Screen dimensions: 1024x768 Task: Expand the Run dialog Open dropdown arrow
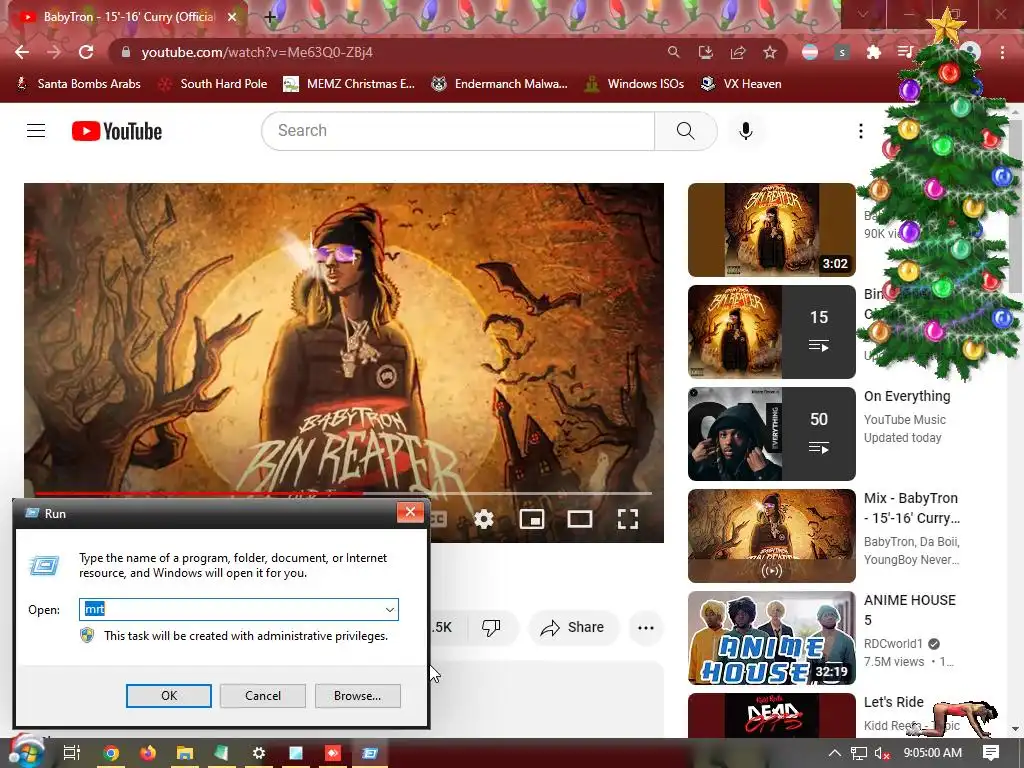(x=390, y=610)
